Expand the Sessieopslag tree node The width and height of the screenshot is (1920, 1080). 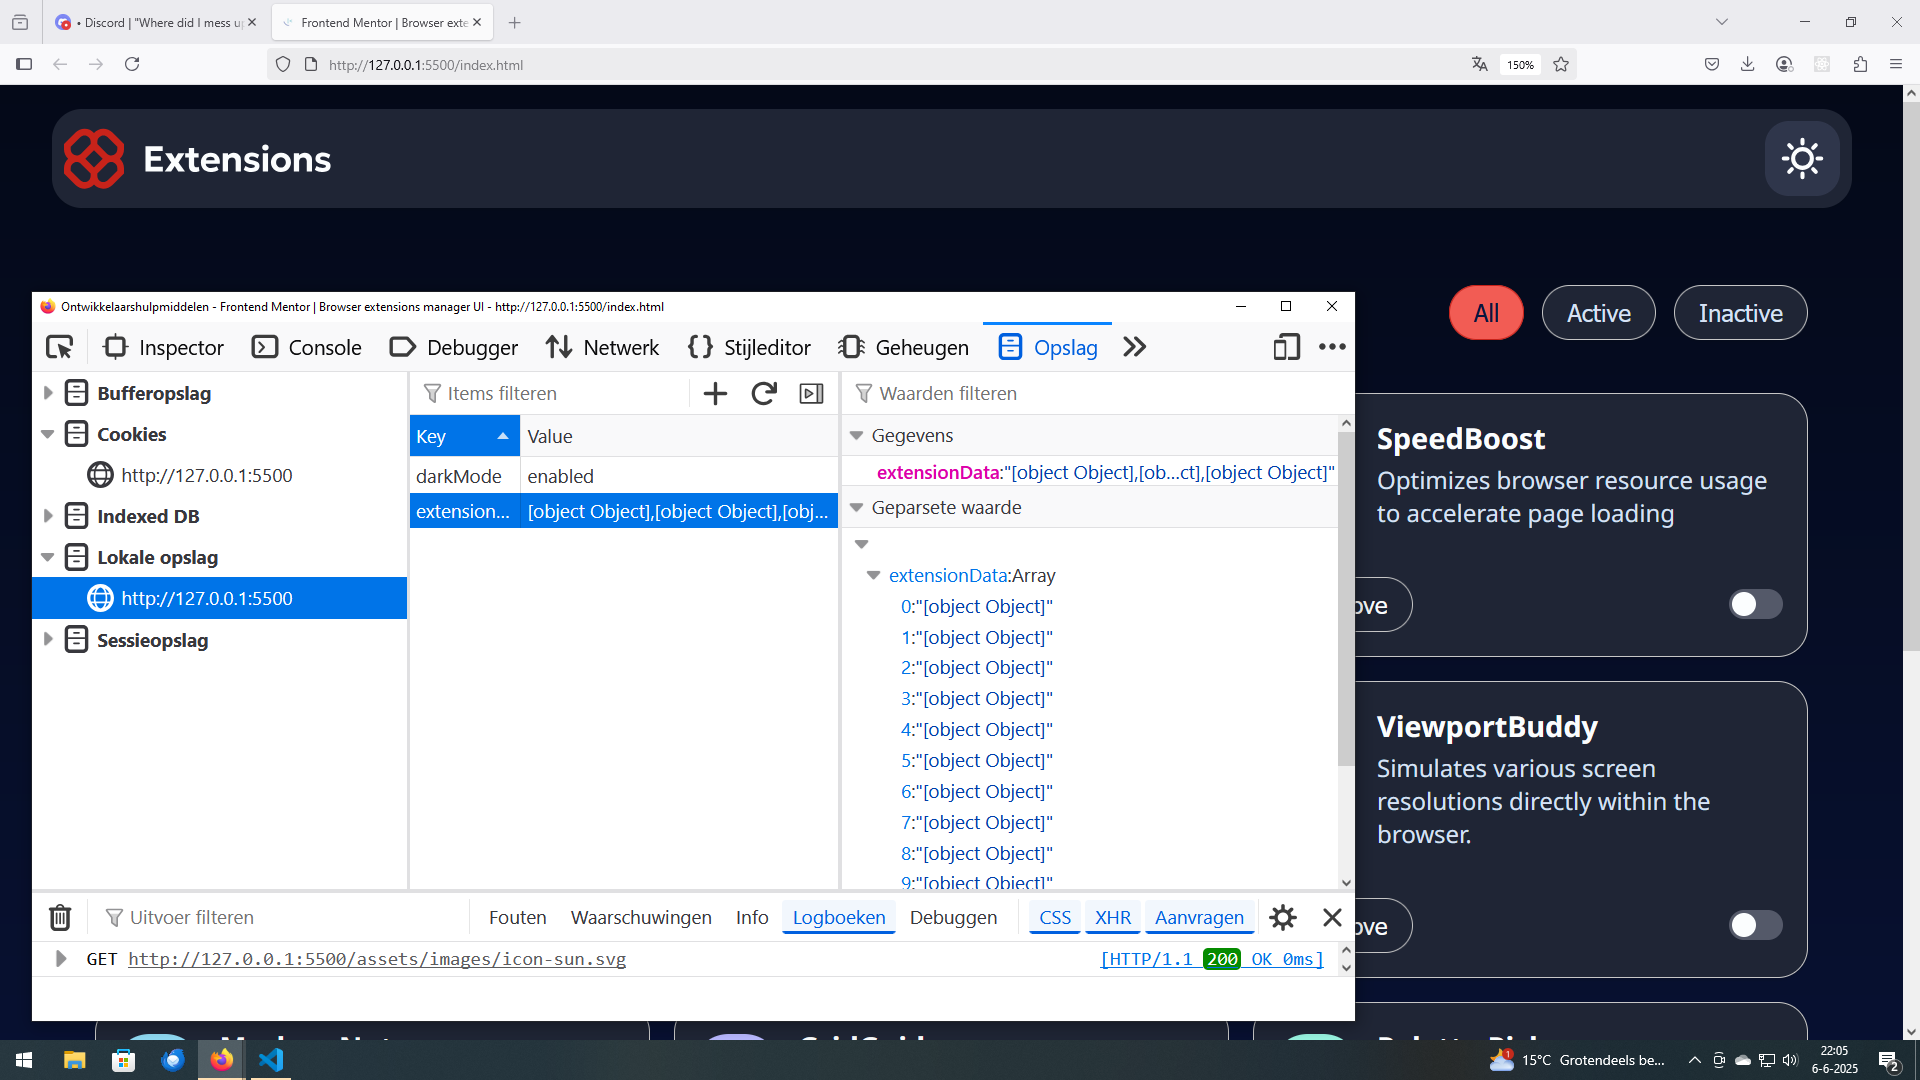tap(48, 640)
